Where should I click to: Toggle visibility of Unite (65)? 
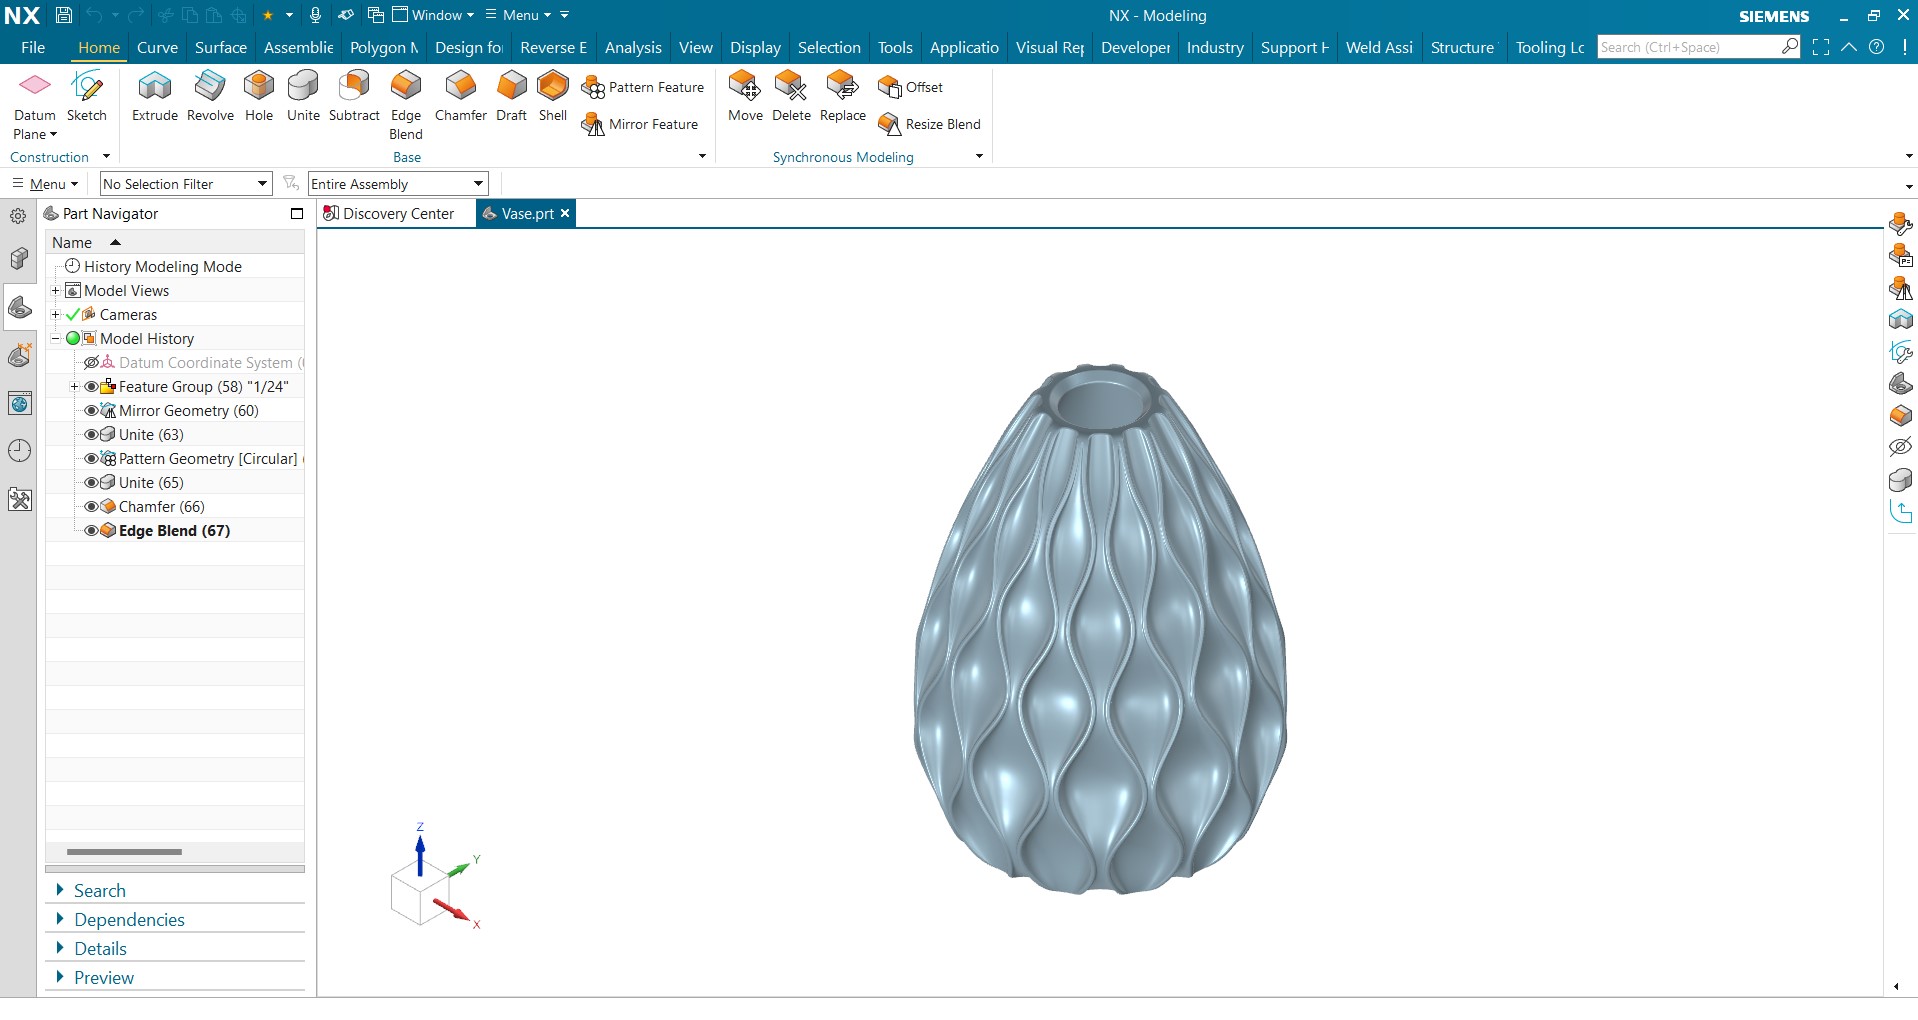[91, 483]
